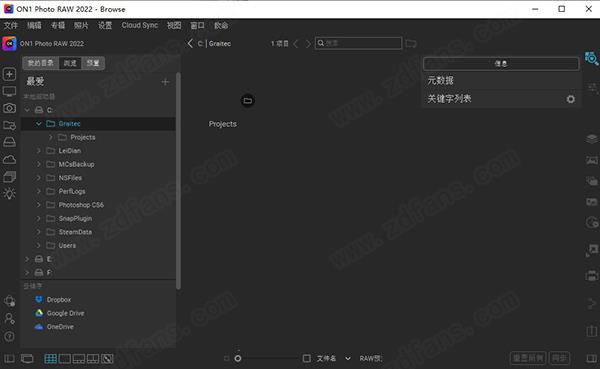Click the 同步 sync button at bottom right
The width and height of the screenshot is (600, 369).
tap(559, 358)
